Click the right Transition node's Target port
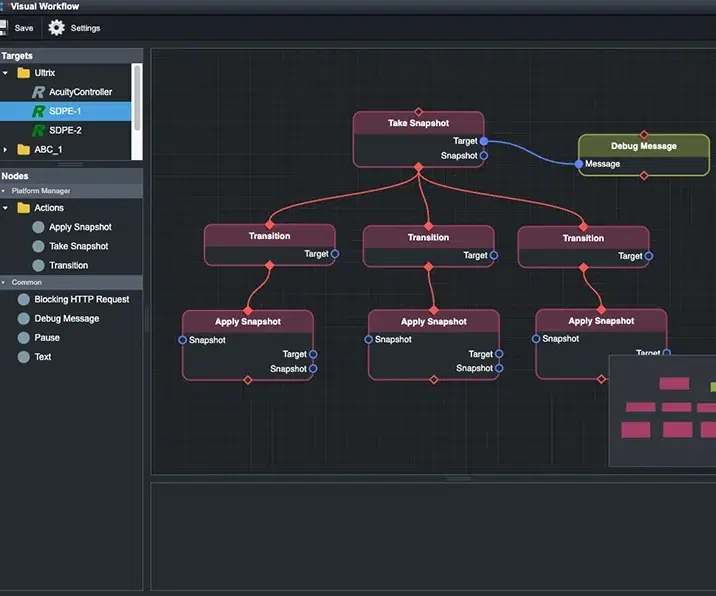 (x=649, y=256)
